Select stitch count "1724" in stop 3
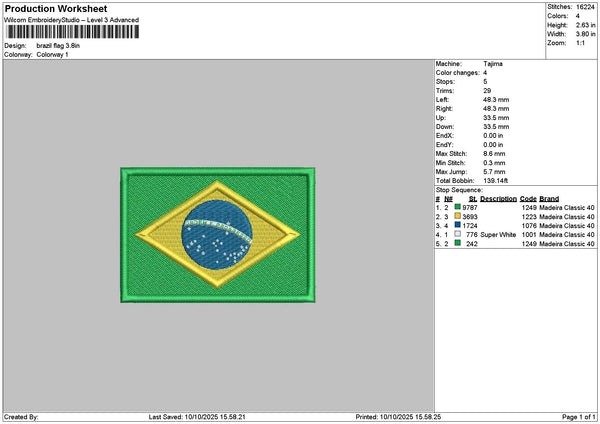 tap(470, 226)
